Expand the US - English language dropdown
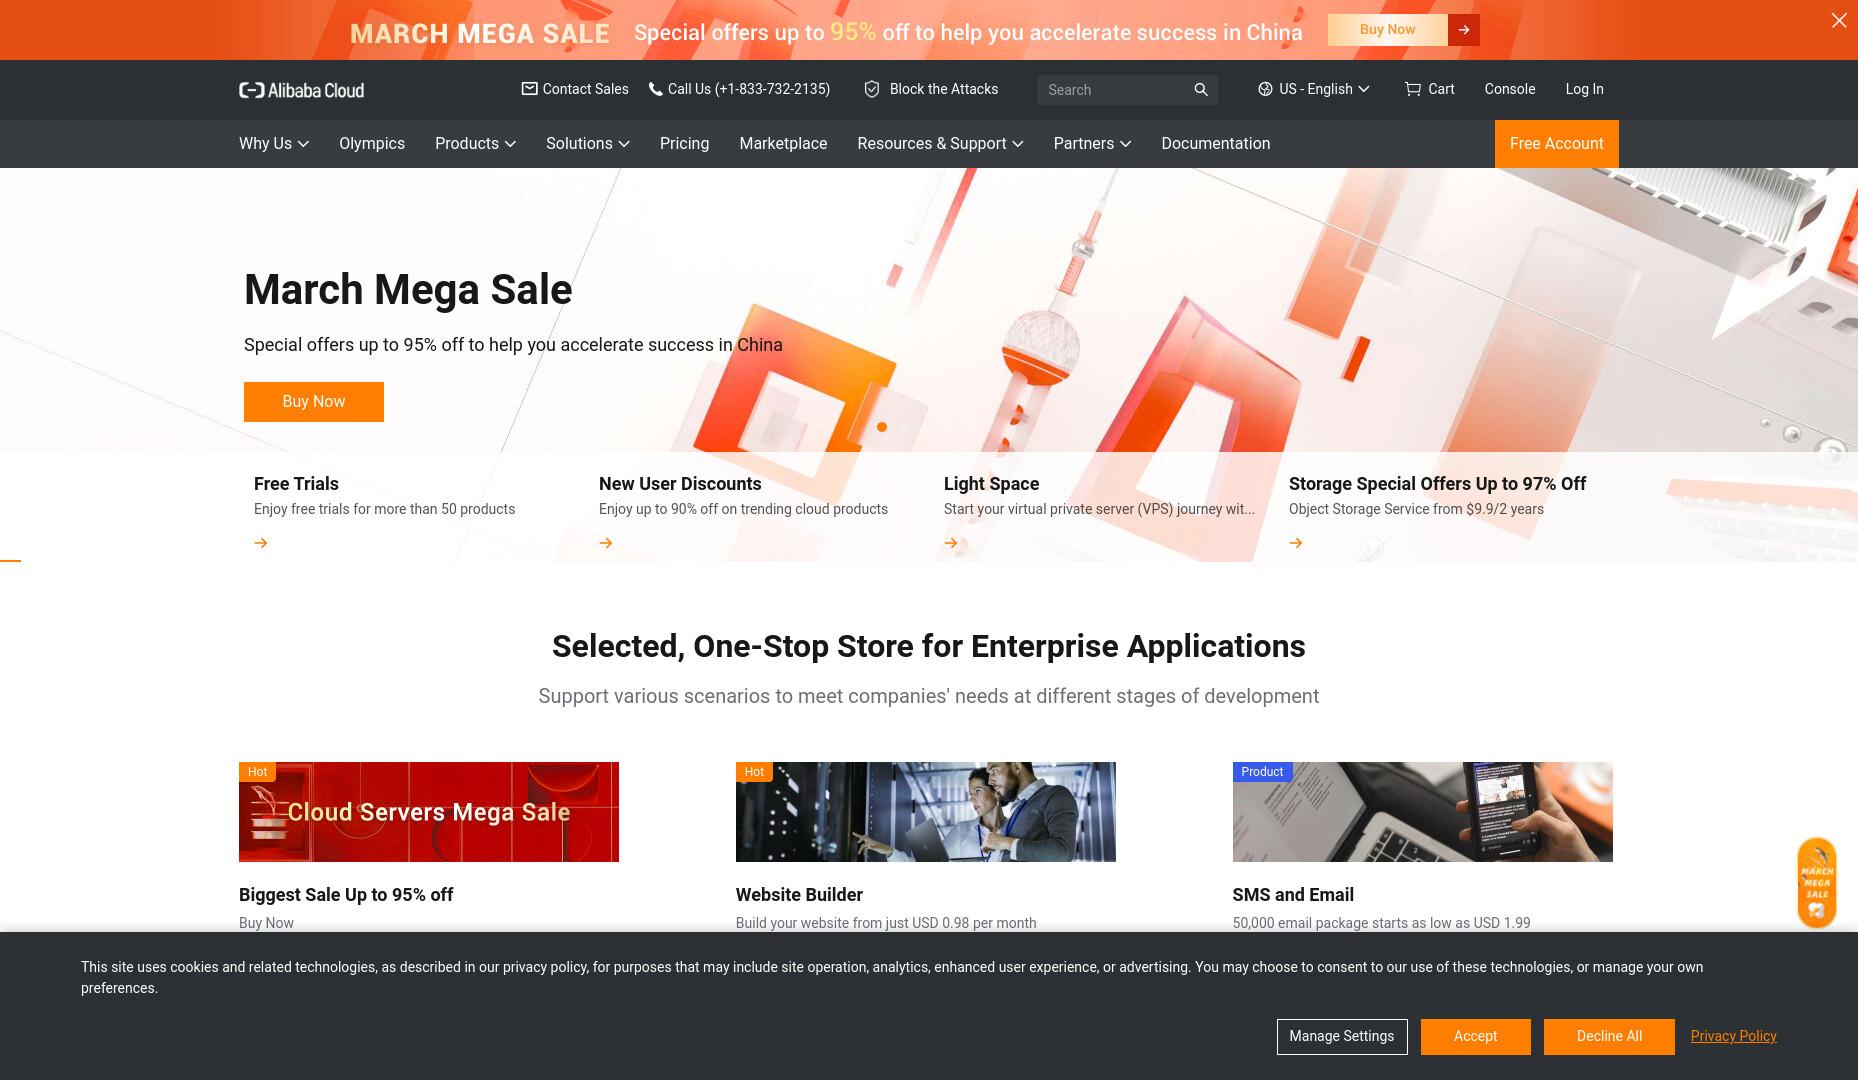Screen dimensions: 1858x1080 tap(1314, 89)
